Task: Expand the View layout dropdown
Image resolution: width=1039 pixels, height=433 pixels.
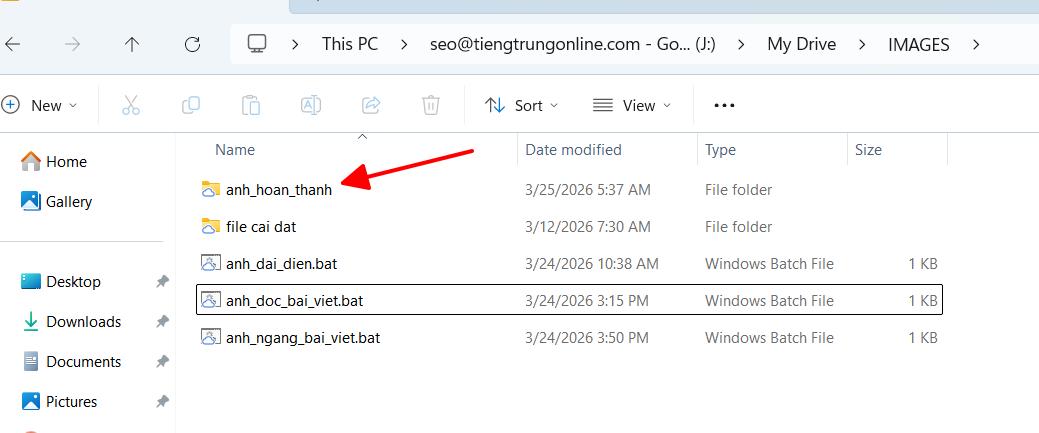Action: [x=632, y=105]
